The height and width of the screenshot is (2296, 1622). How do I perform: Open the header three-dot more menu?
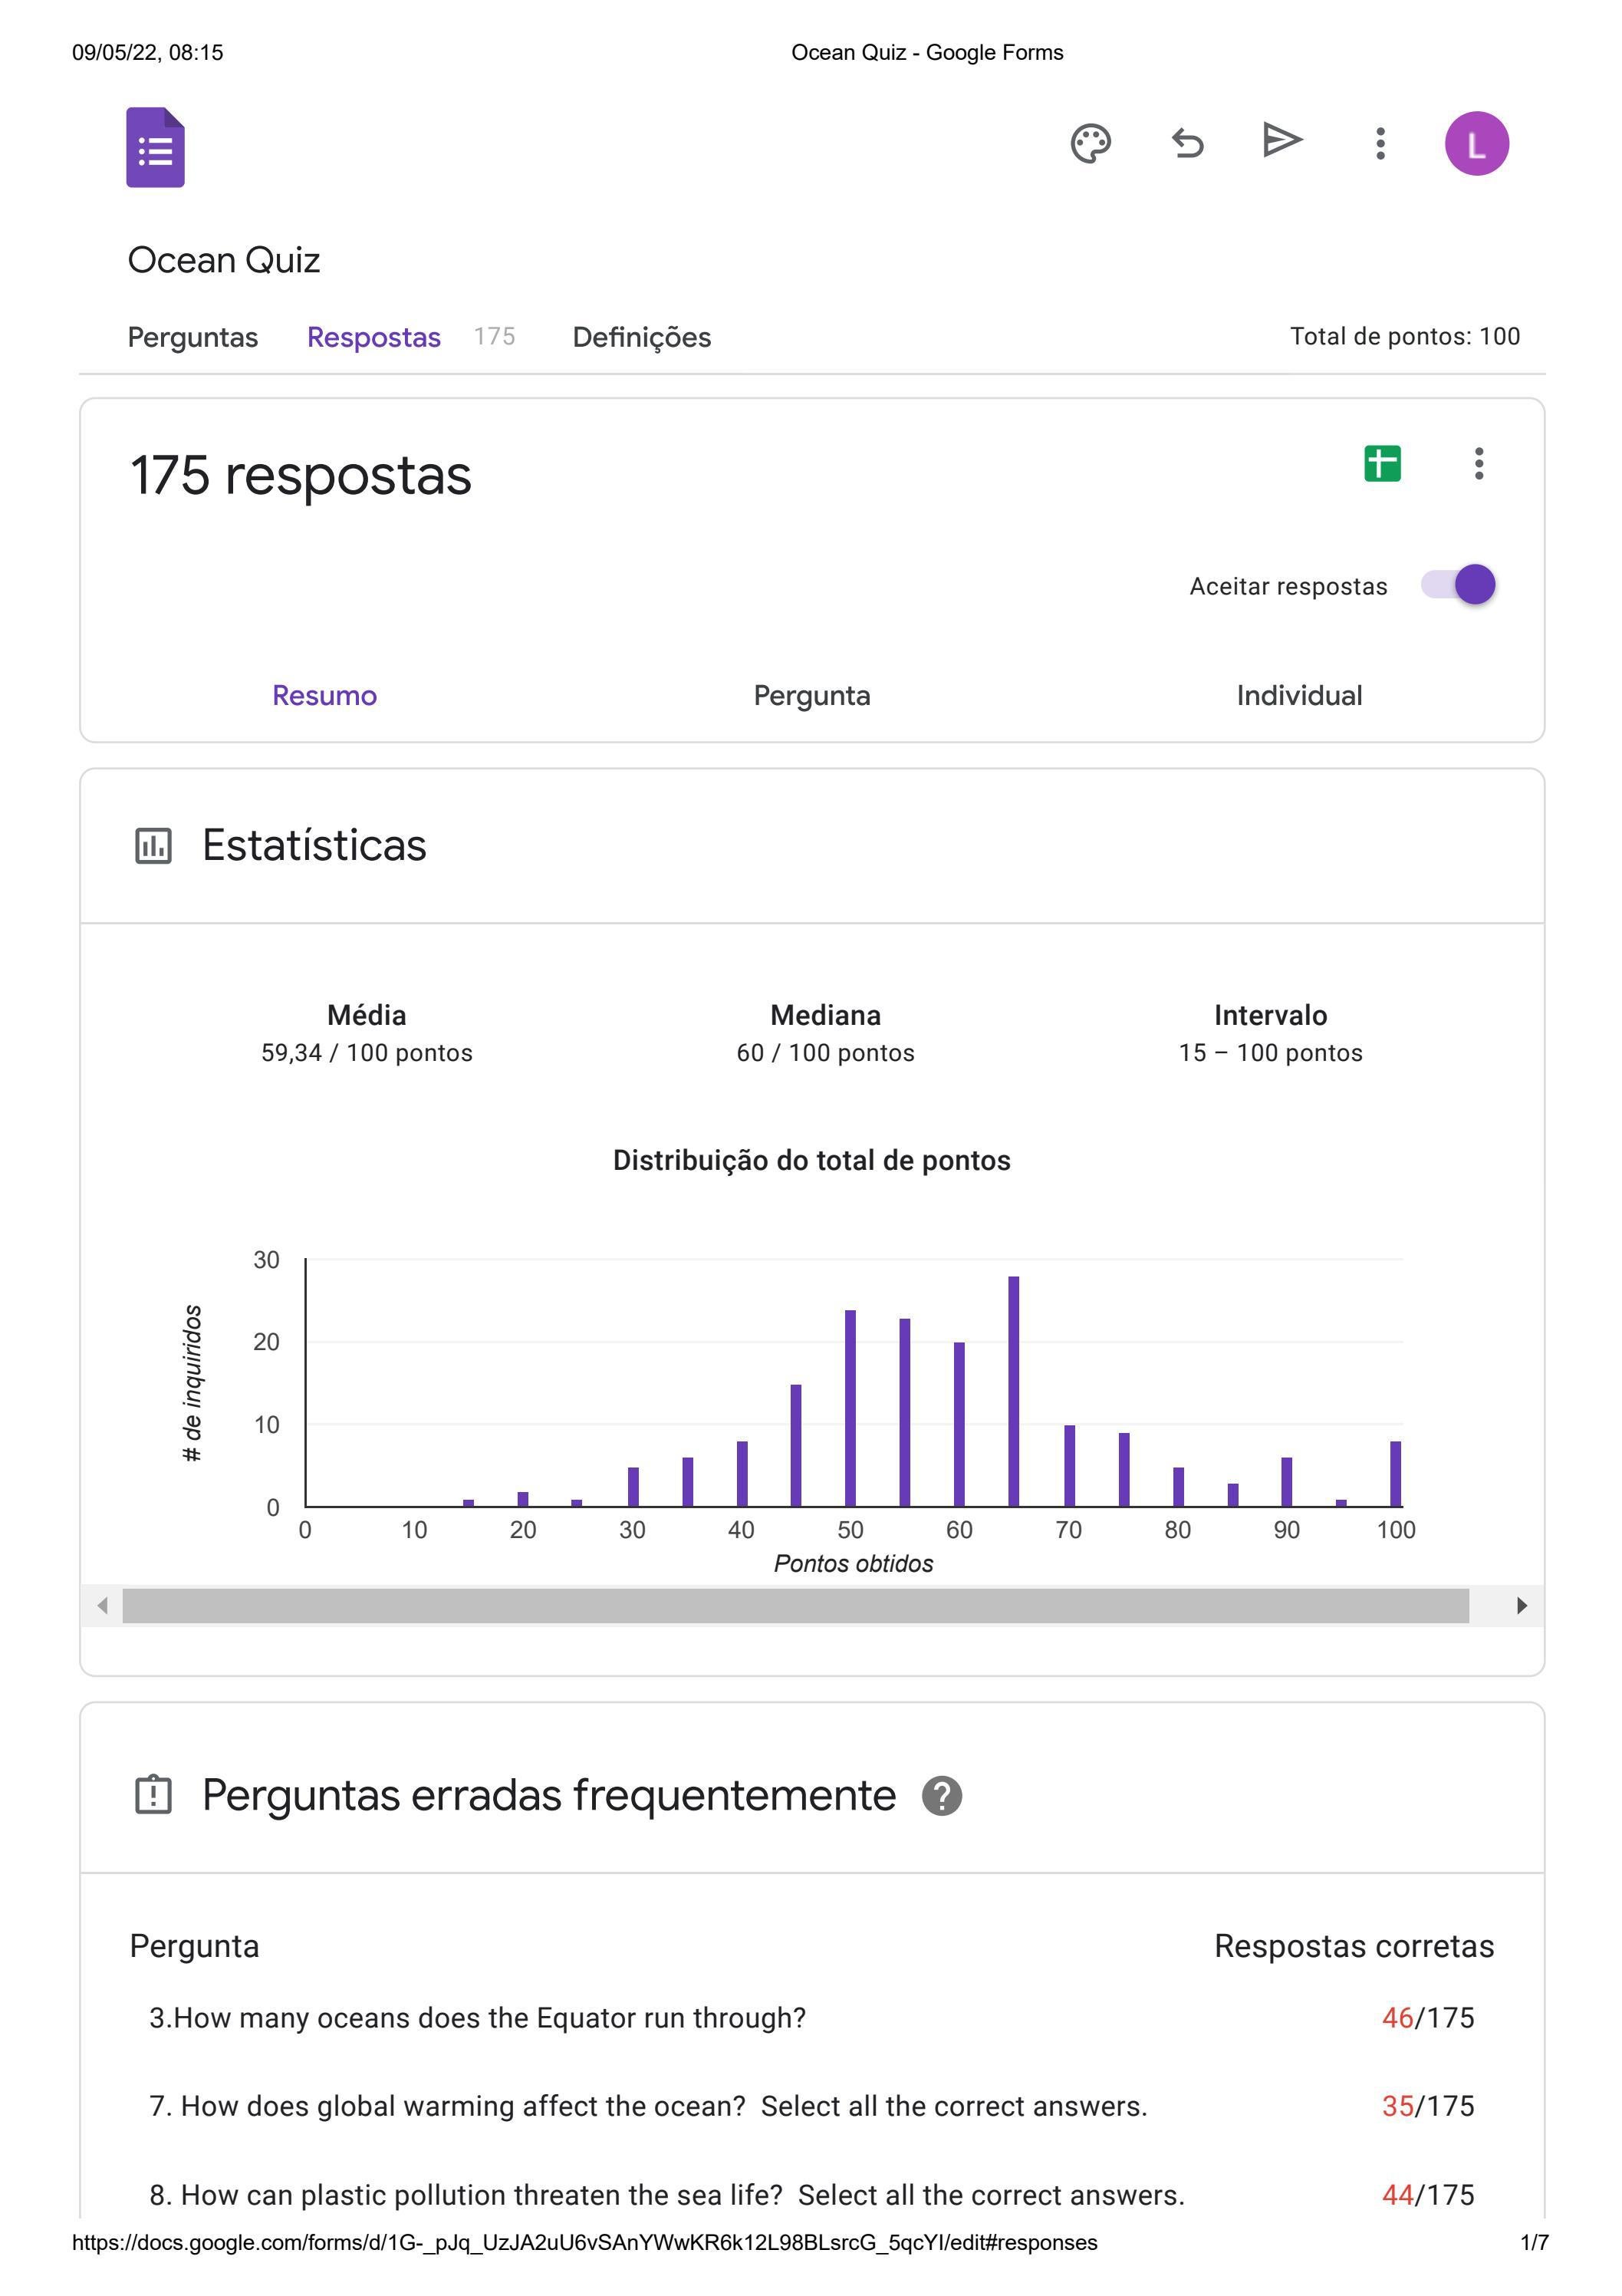point(1380,143)
